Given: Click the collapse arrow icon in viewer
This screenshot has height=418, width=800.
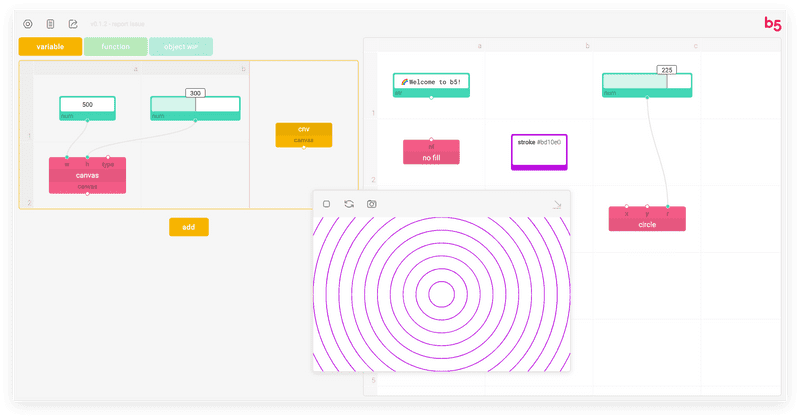Looking at the screenshot, I should pos(557,205).
